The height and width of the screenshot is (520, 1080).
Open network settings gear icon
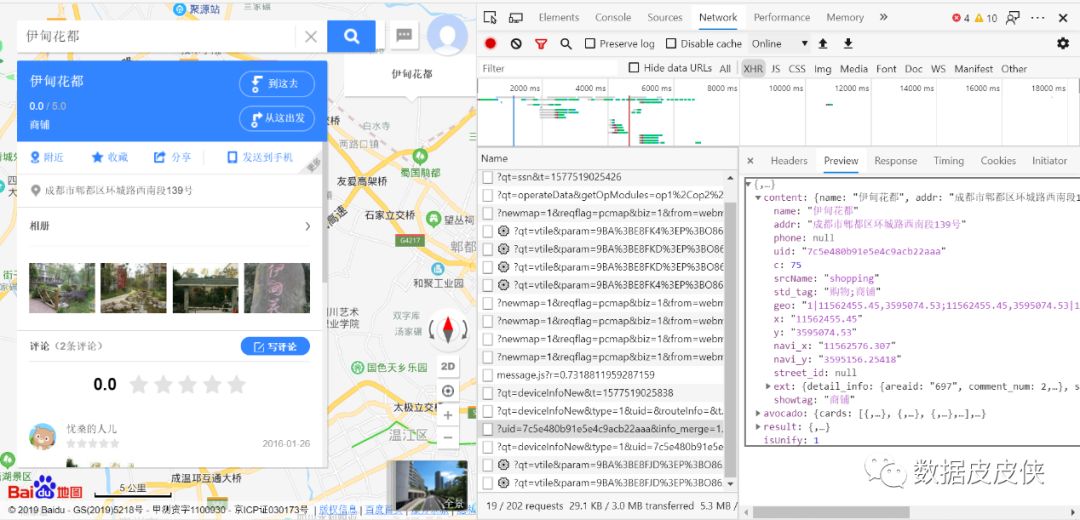pyautogui.click(x=1063, y=43)
